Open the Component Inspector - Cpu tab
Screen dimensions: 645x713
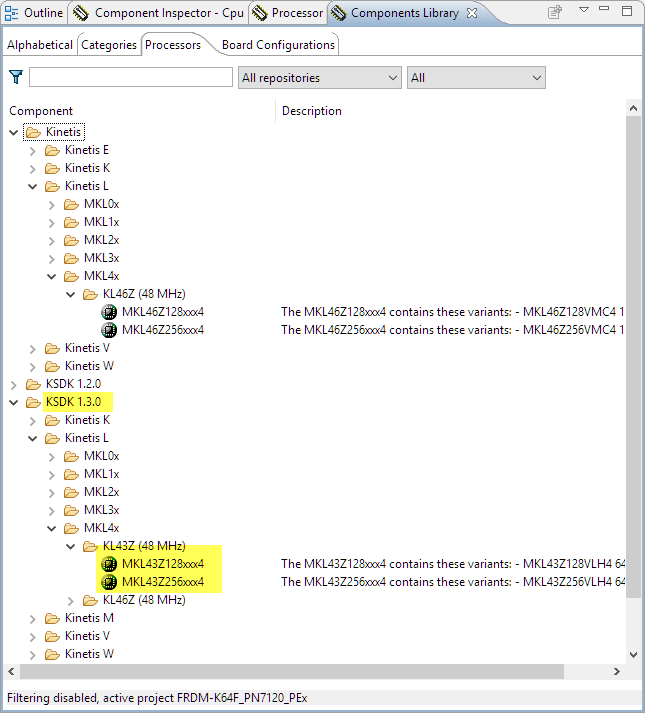coord(158,13)
